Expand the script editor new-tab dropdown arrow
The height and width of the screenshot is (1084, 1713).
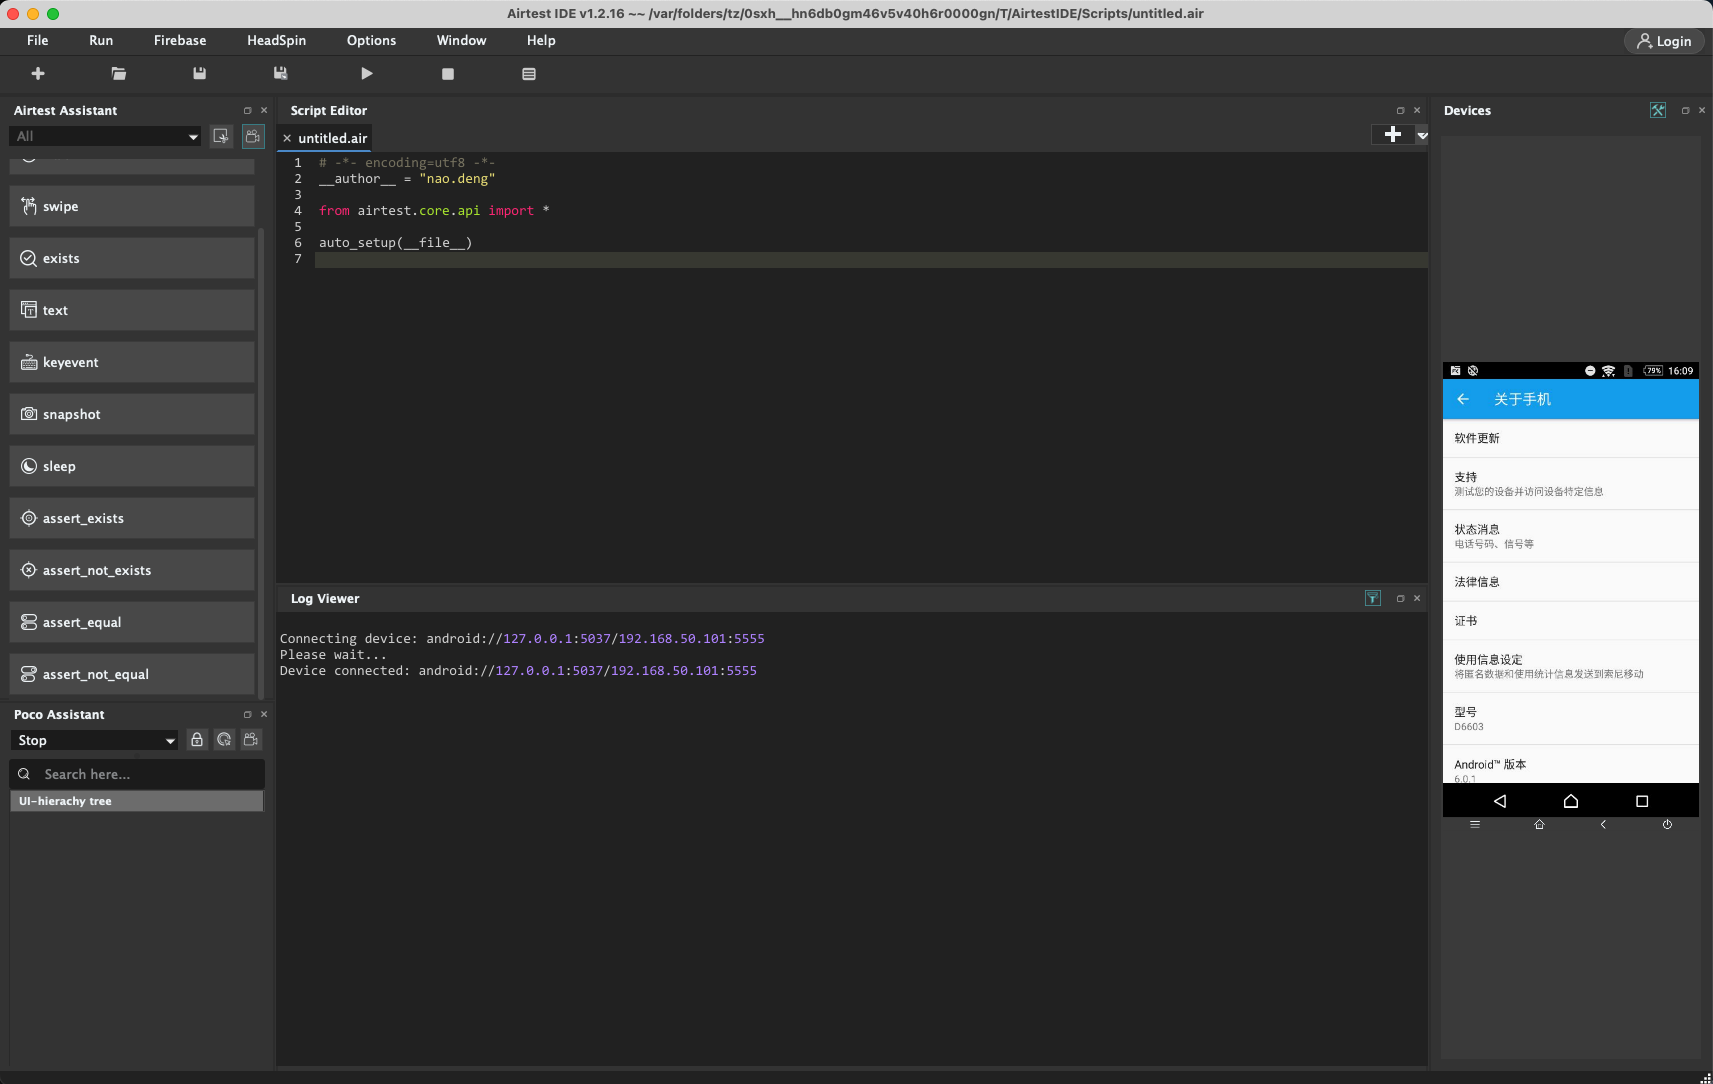[1421, 135]
